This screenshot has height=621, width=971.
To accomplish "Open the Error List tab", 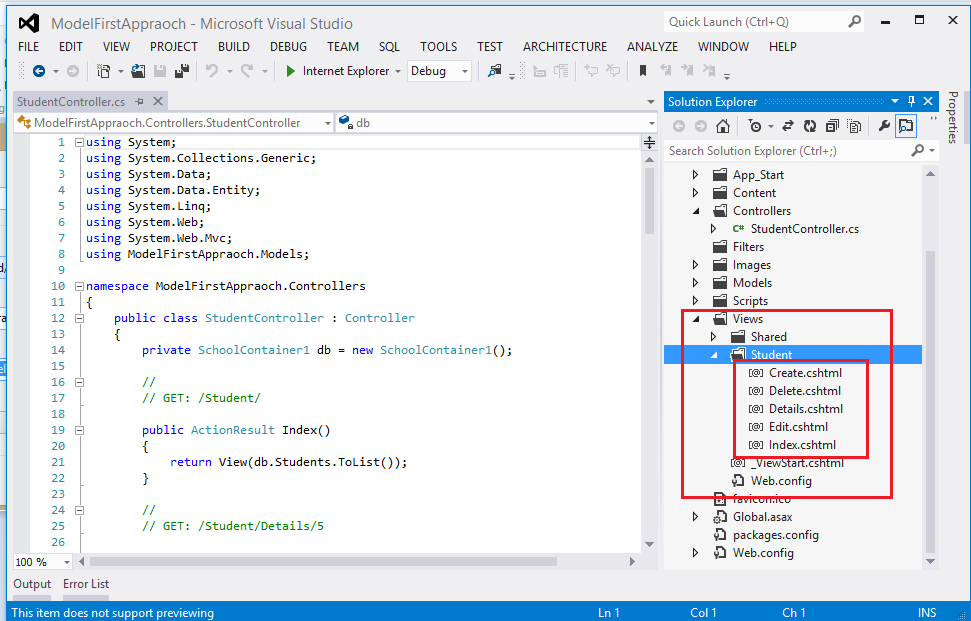I will point(86,584).
